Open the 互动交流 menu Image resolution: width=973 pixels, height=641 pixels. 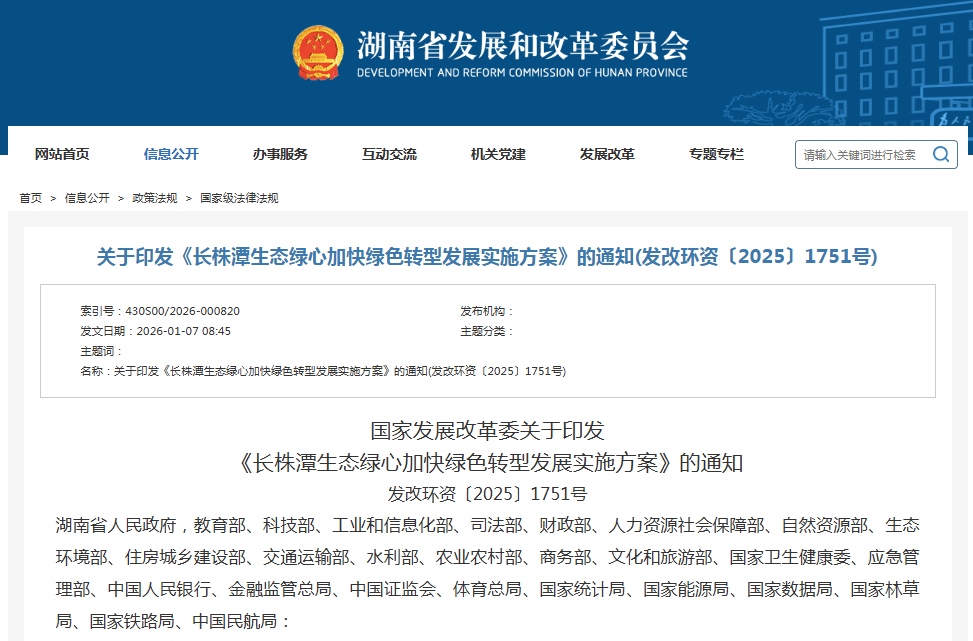[x=389, y=154]
